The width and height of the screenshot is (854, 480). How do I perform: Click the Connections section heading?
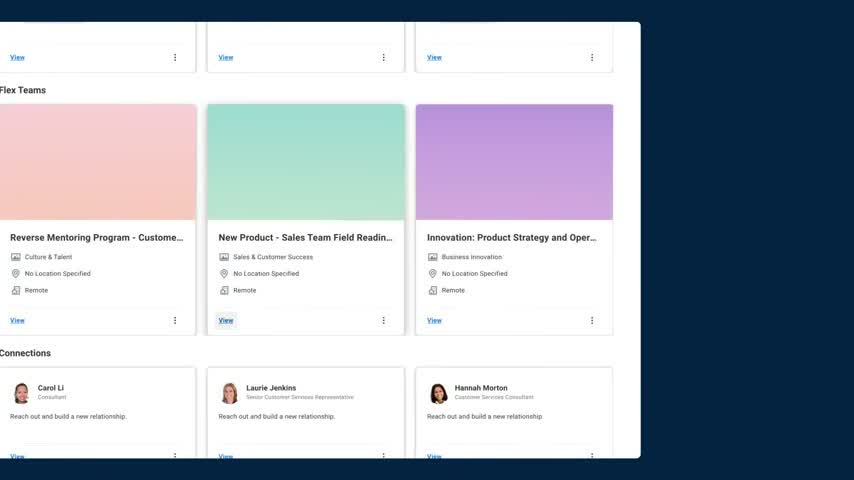coord(25,353)
